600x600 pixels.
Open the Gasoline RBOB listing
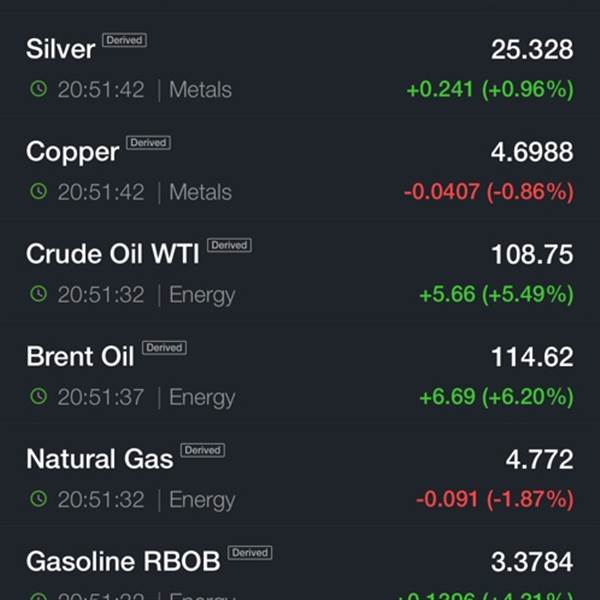[300, 564]
